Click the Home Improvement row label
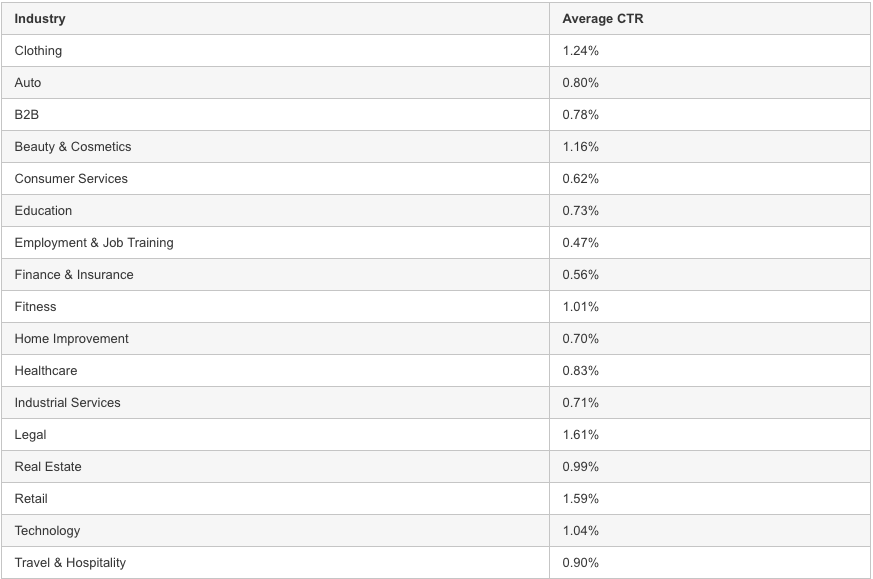Screen dimensions: 873x579 pos(72,339)
